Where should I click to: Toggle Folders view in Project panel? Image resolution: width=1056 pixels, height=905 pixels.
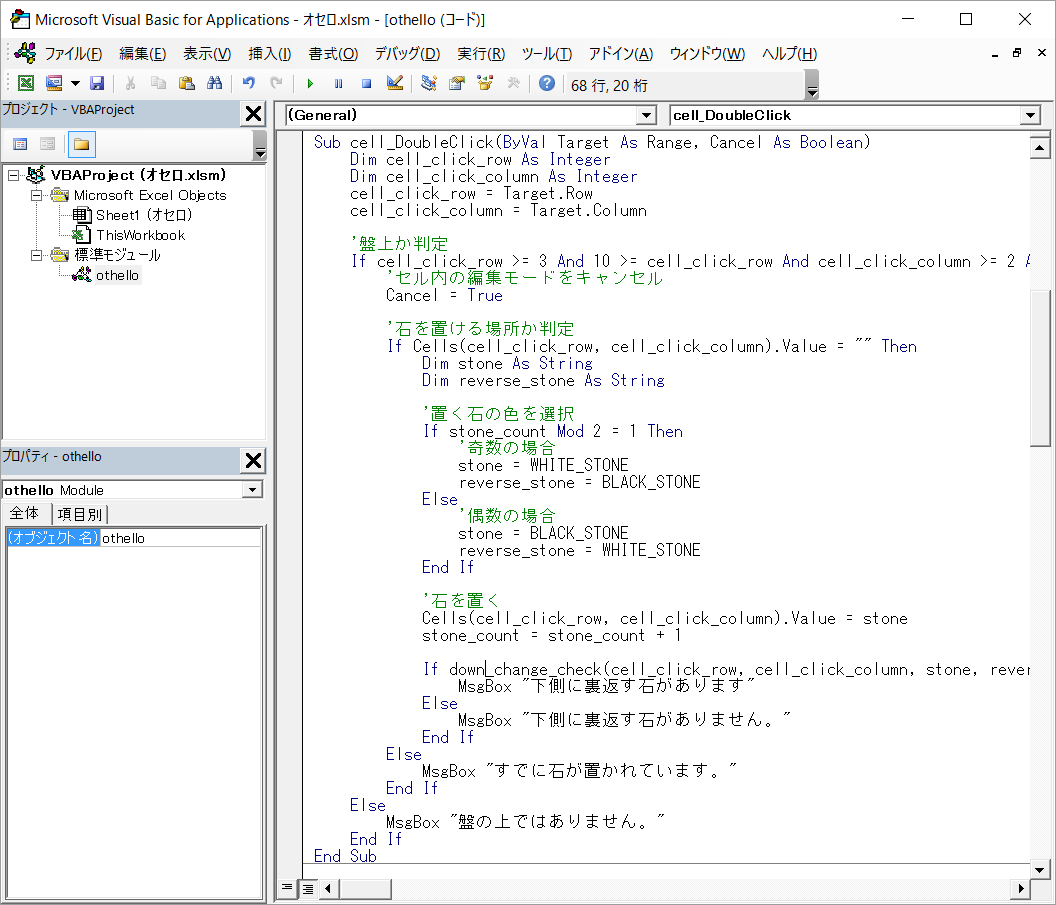click(x=81, y=144)
